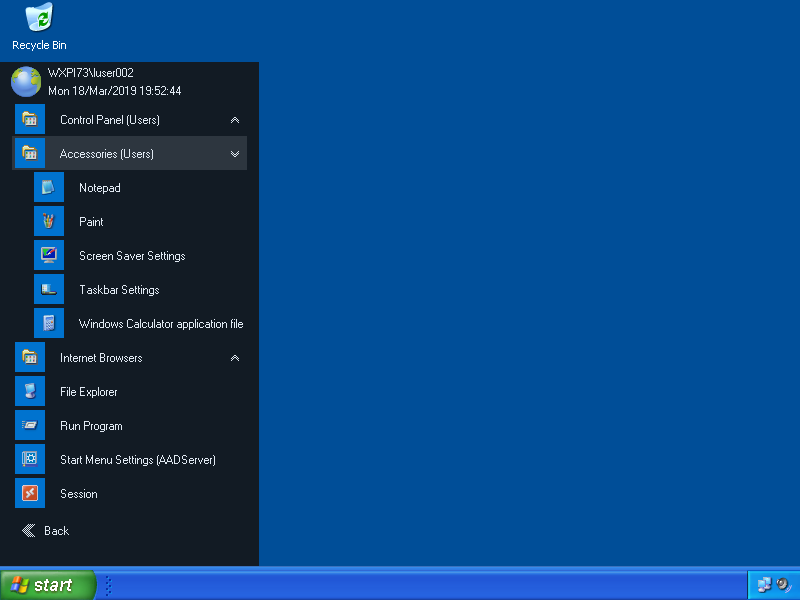The width and height of the screenshot is (800, 600).
Task: Choose Windows Calculator application file entry
Action: (161, 324)
